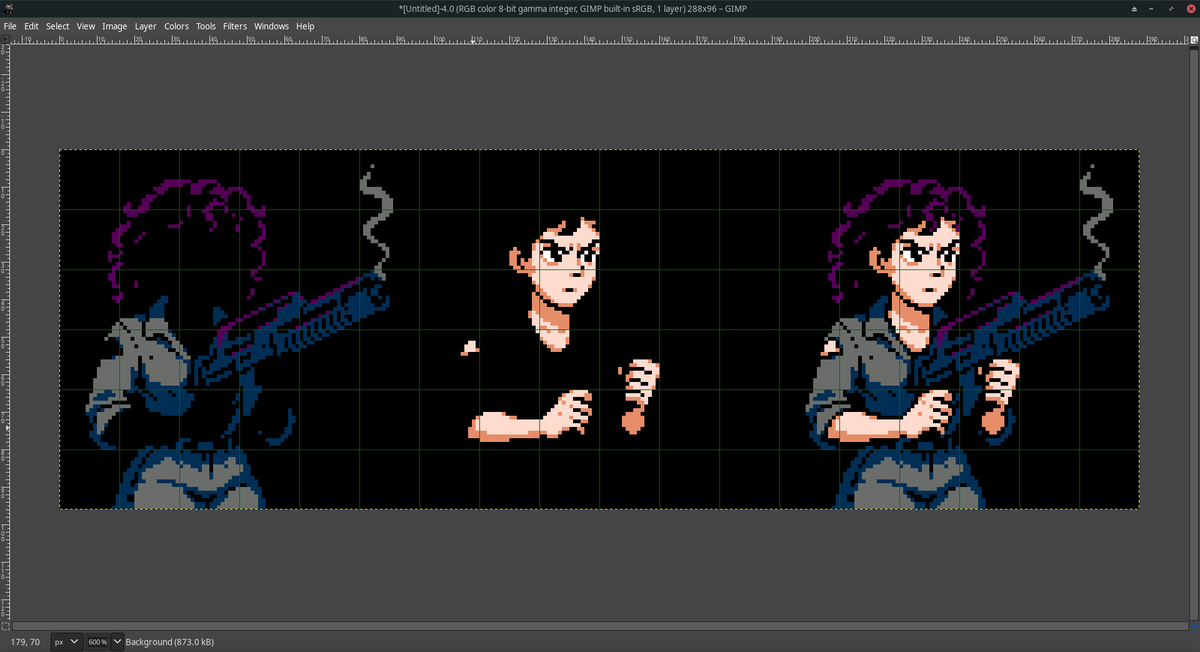Click the horizontal scrollbar
Viewport: 1200px width, 652px height.
[x=600, y=626]
